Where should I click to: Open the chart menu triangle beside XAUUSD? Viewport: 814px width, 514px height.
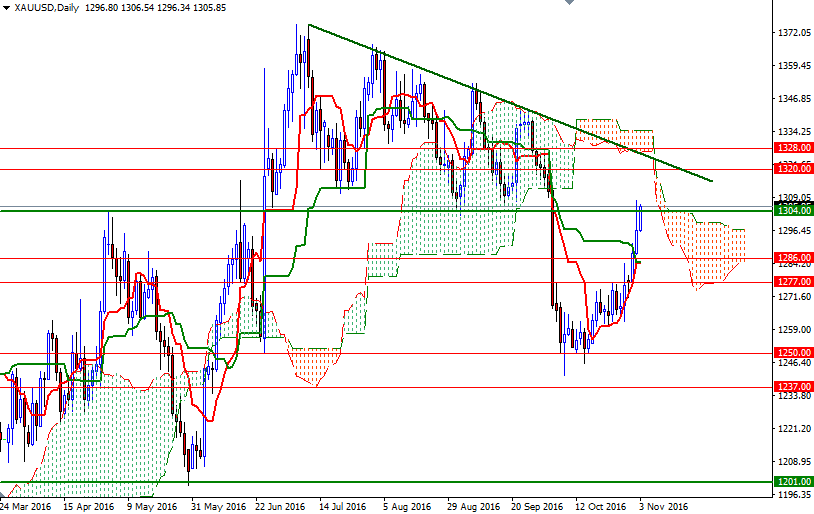click(x=6, y=8)
